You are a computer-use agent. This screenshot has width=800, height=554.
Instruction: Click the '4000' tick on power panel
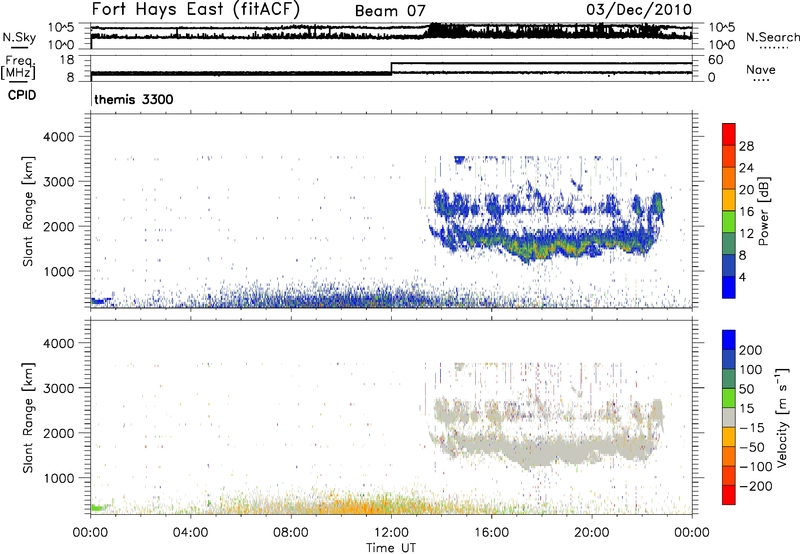pos(58,137)
